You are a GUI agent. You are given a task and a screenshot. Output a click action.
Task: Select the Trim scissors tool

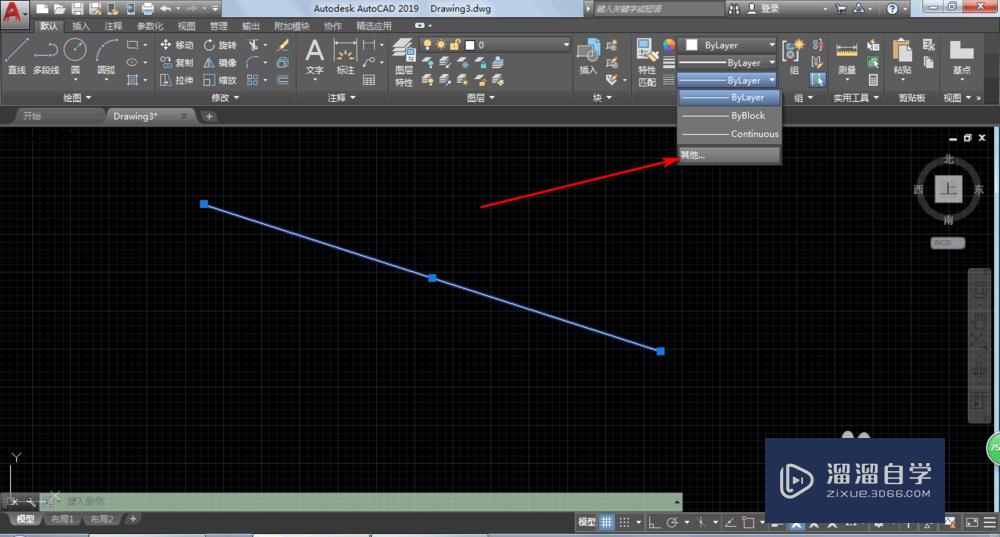point(254,45)
